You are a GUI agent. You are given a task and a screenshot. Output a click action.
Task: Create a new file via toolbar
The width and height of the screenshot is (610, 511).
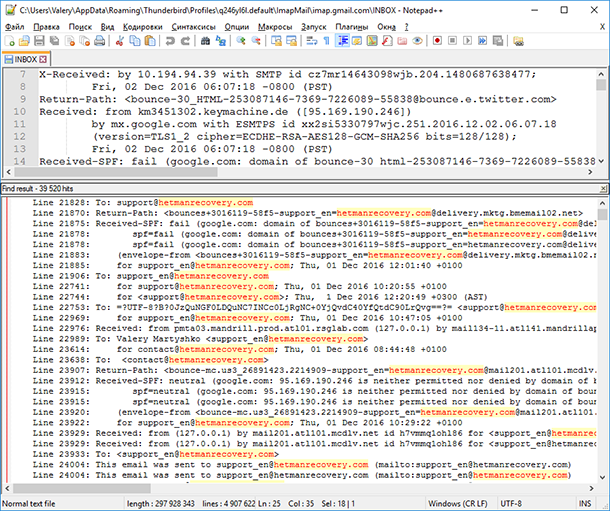click(x=9, y=41)
